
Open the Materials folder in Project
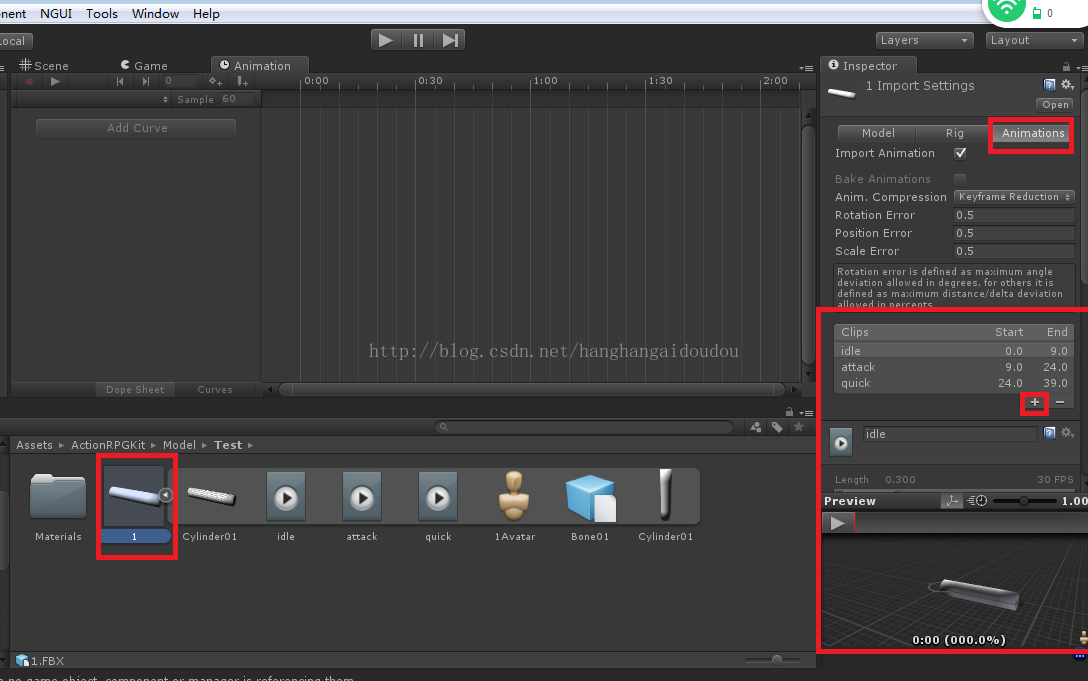pos(58,496)
